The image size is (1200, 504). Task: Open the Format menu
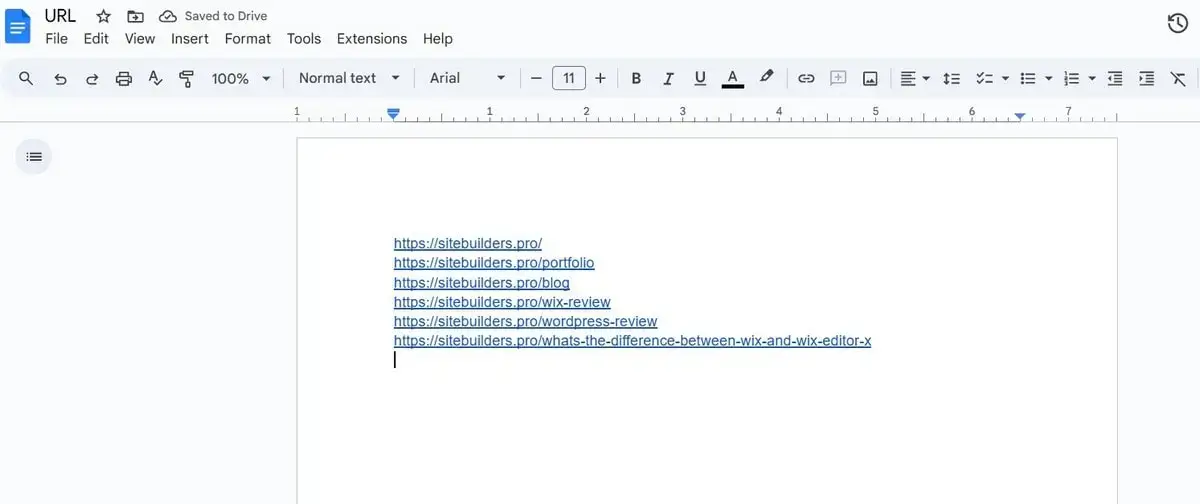248,38
